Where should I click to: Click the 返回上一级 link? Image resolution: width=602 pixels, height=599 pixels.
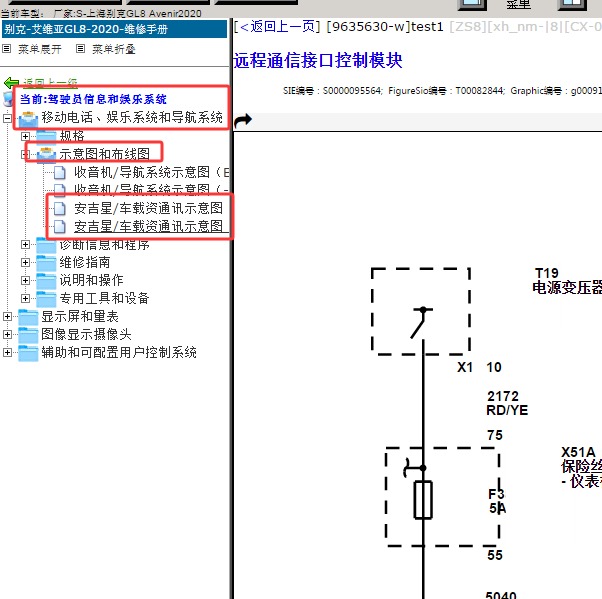tap(50, 83)
